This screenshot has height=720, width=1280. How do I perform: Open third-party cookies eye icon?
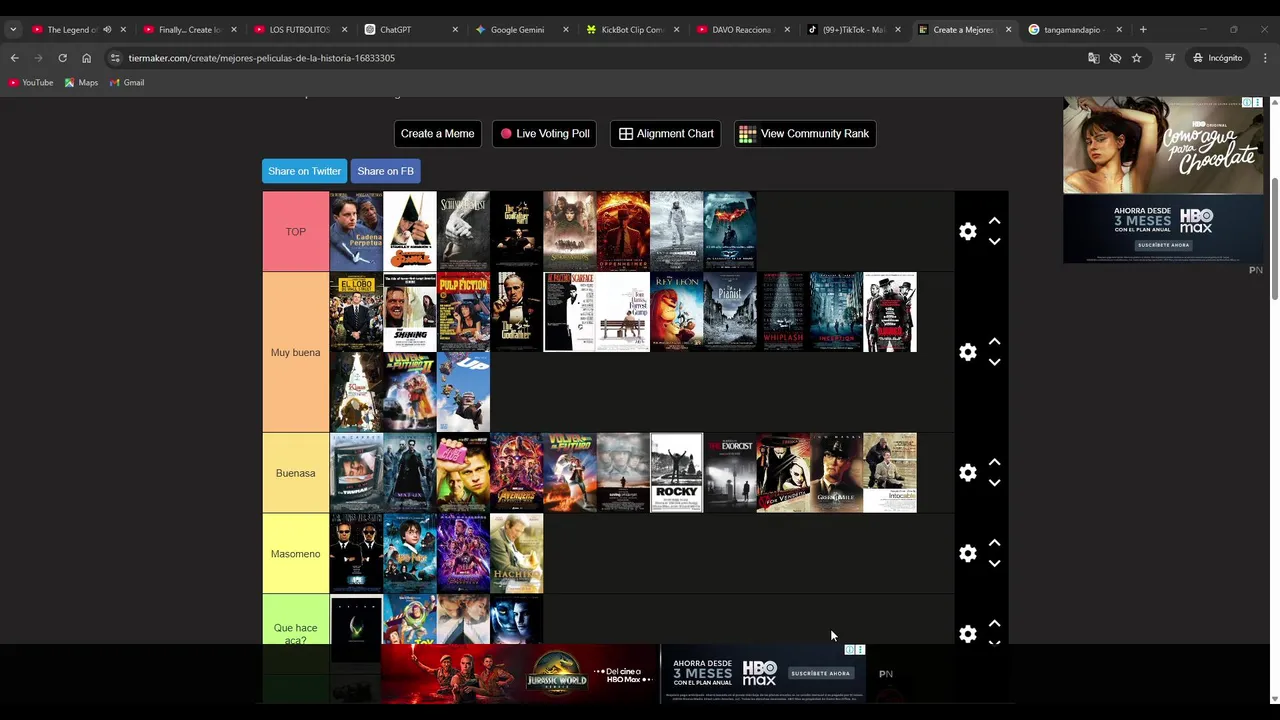click(1115, 58)
